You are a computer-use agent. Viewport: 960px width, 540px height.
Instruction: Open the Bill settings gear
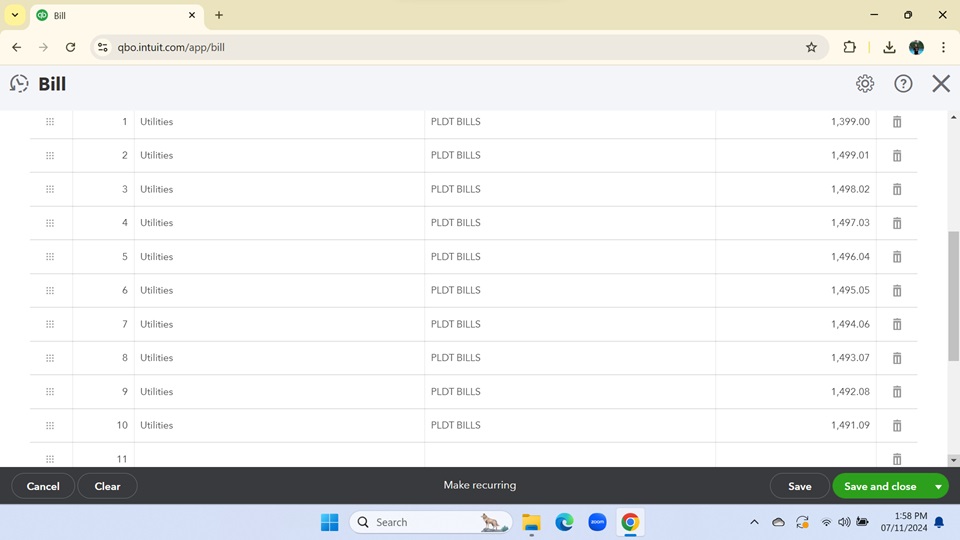[x=864, y=83]
